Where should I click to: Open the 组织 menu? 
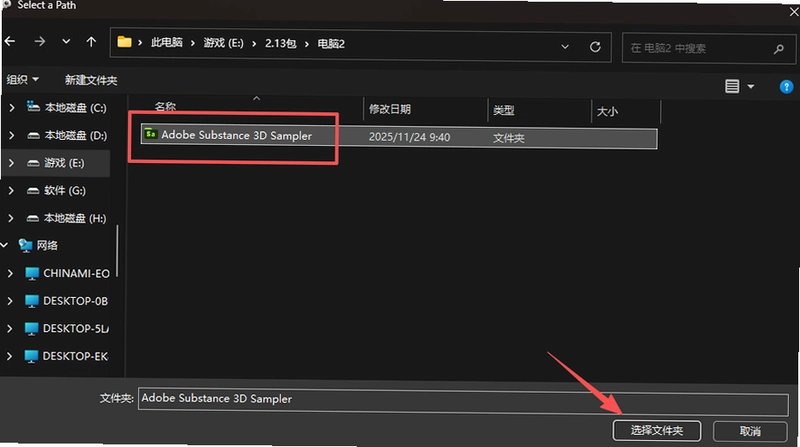(22, 80)
